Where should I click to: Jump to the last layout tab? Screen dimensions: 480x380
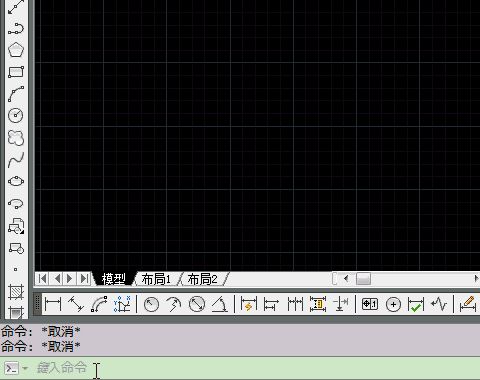pos(84,279)
